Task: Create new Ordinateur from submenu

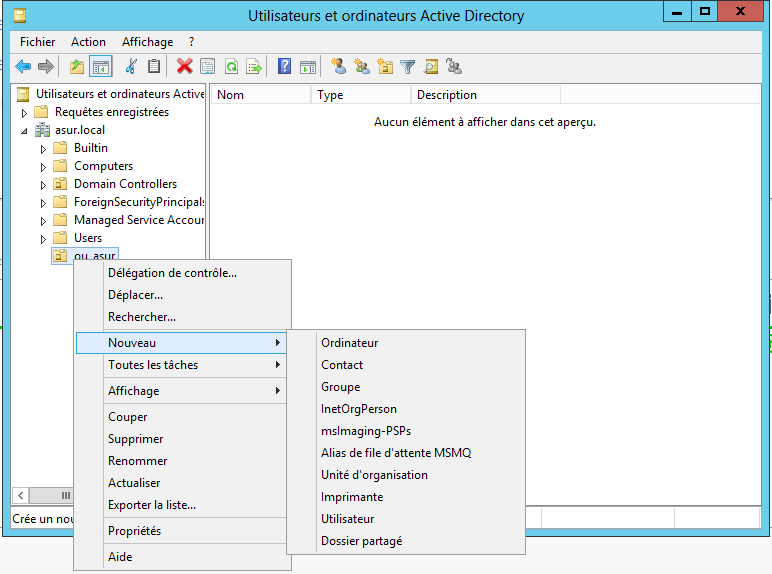Action: click(x=406, y=343)
